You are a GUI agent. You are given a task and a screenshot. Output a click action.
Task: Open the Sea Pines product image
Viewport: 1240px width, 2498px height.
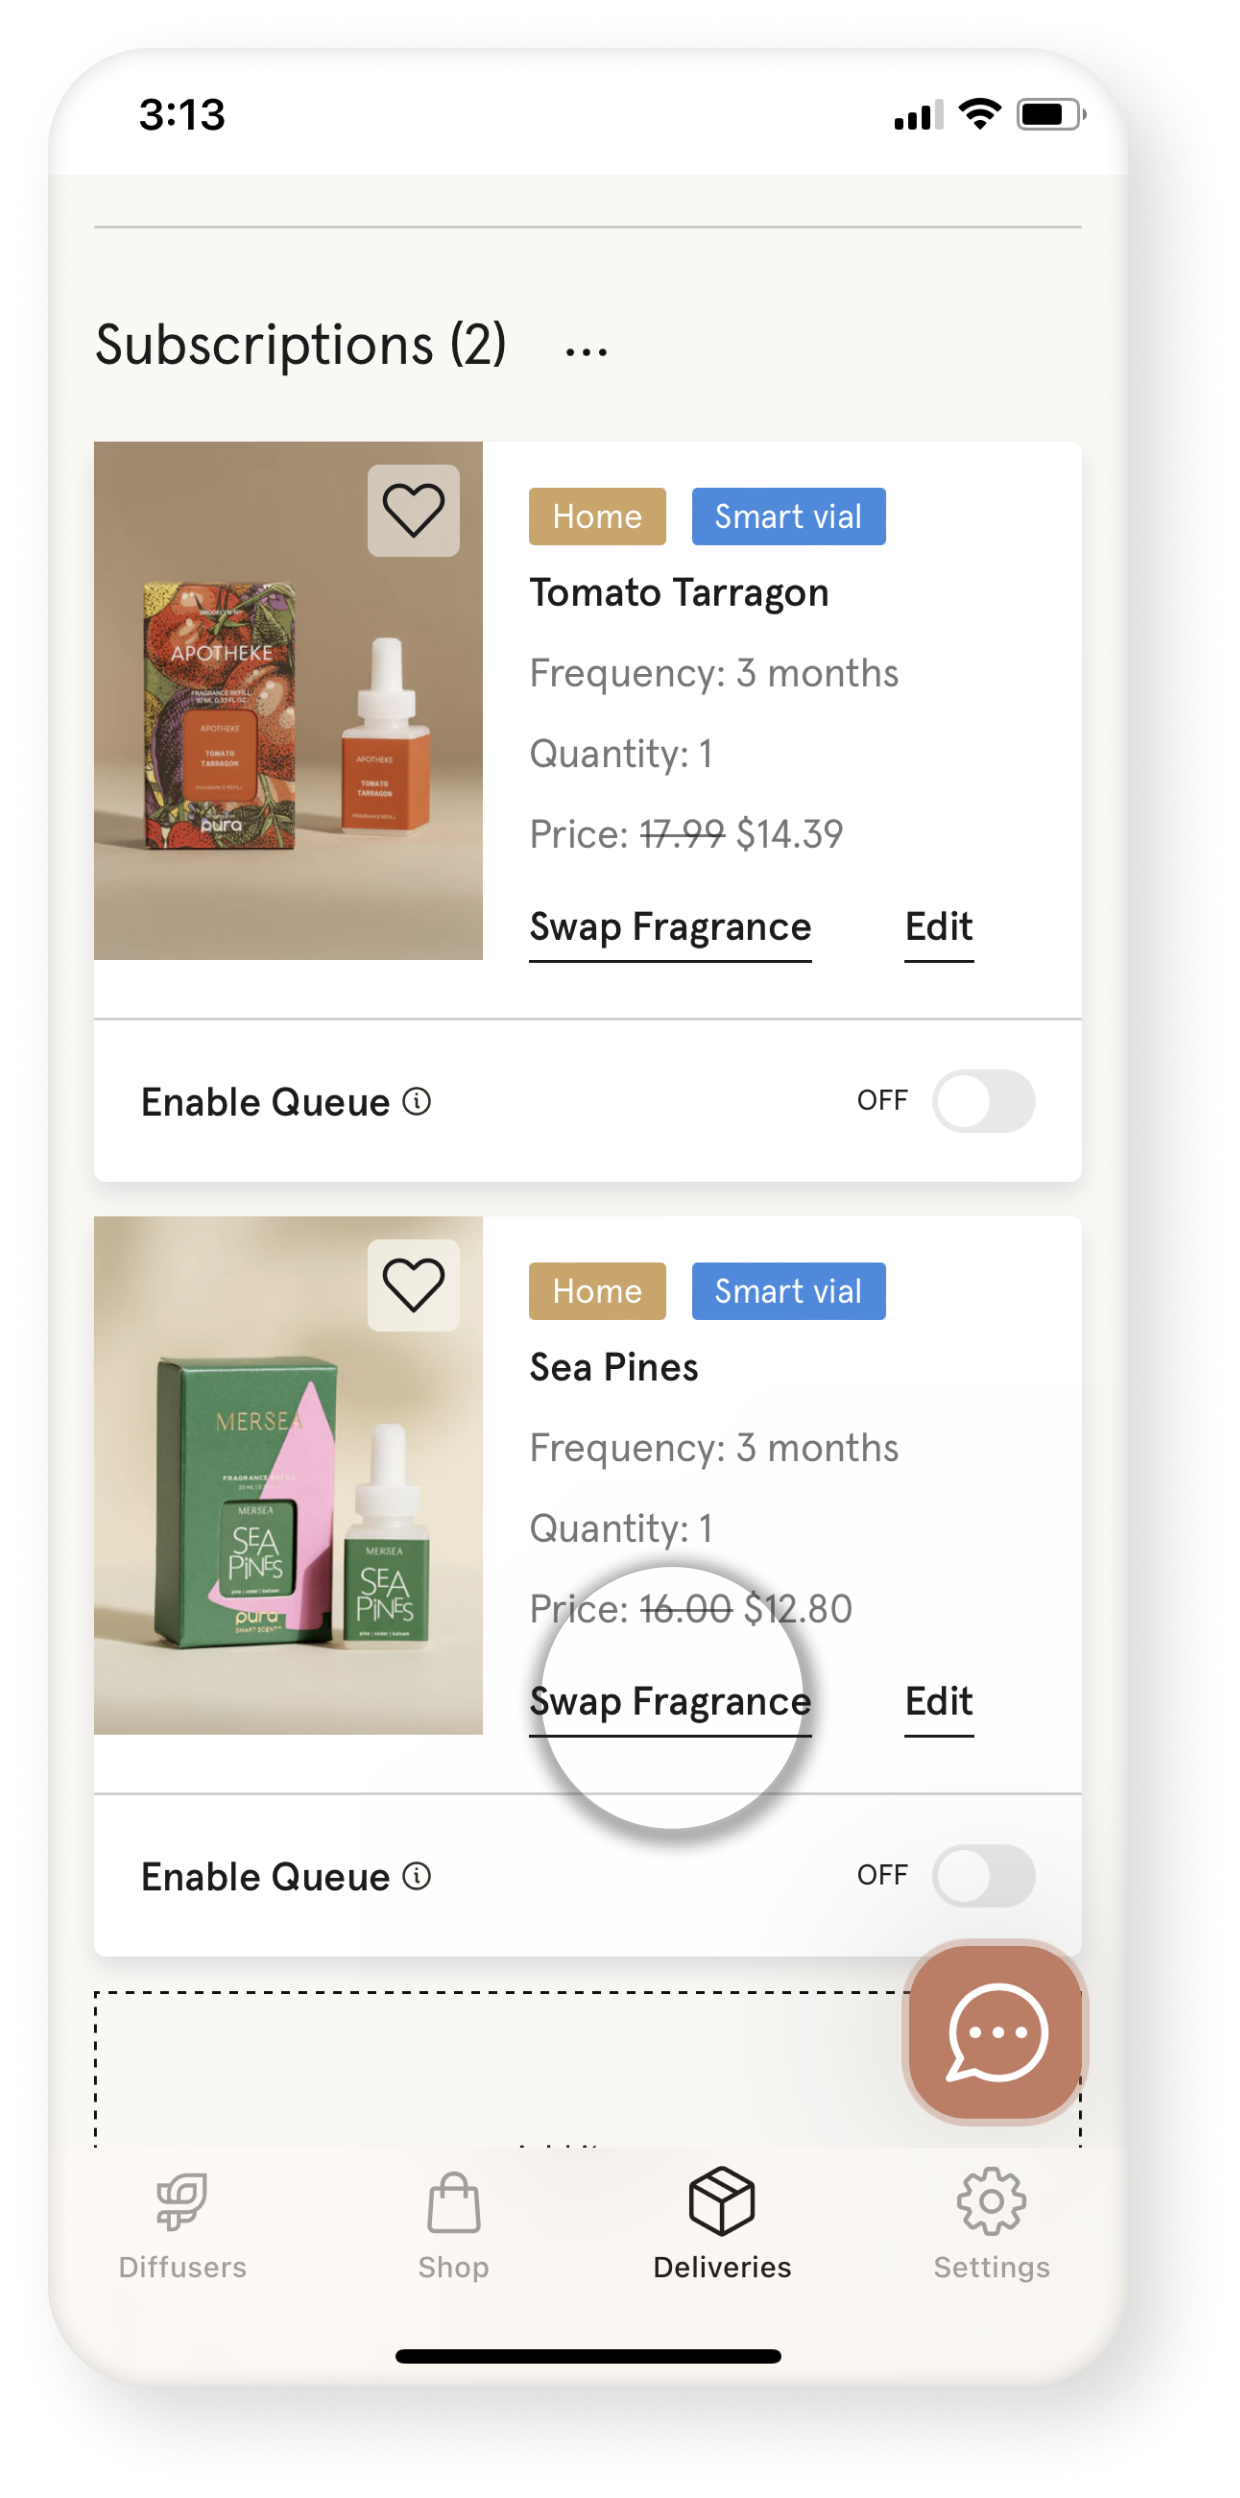click(x=288, y=1475)
